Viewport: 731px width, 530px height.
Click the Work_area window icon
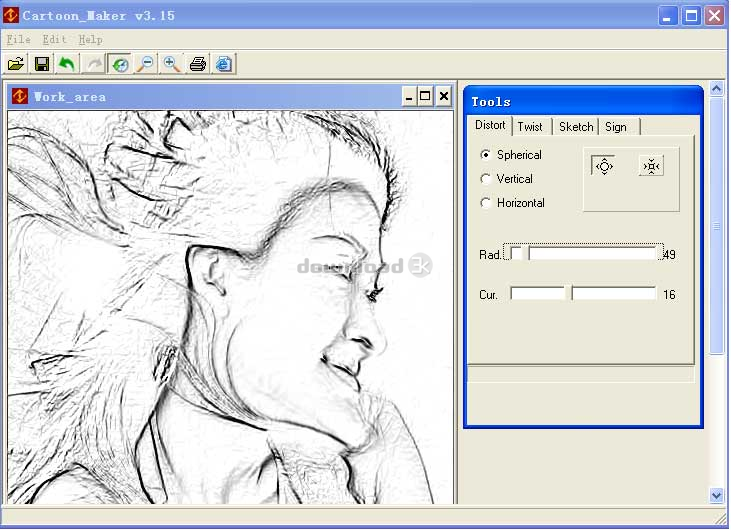pos(20,96)
